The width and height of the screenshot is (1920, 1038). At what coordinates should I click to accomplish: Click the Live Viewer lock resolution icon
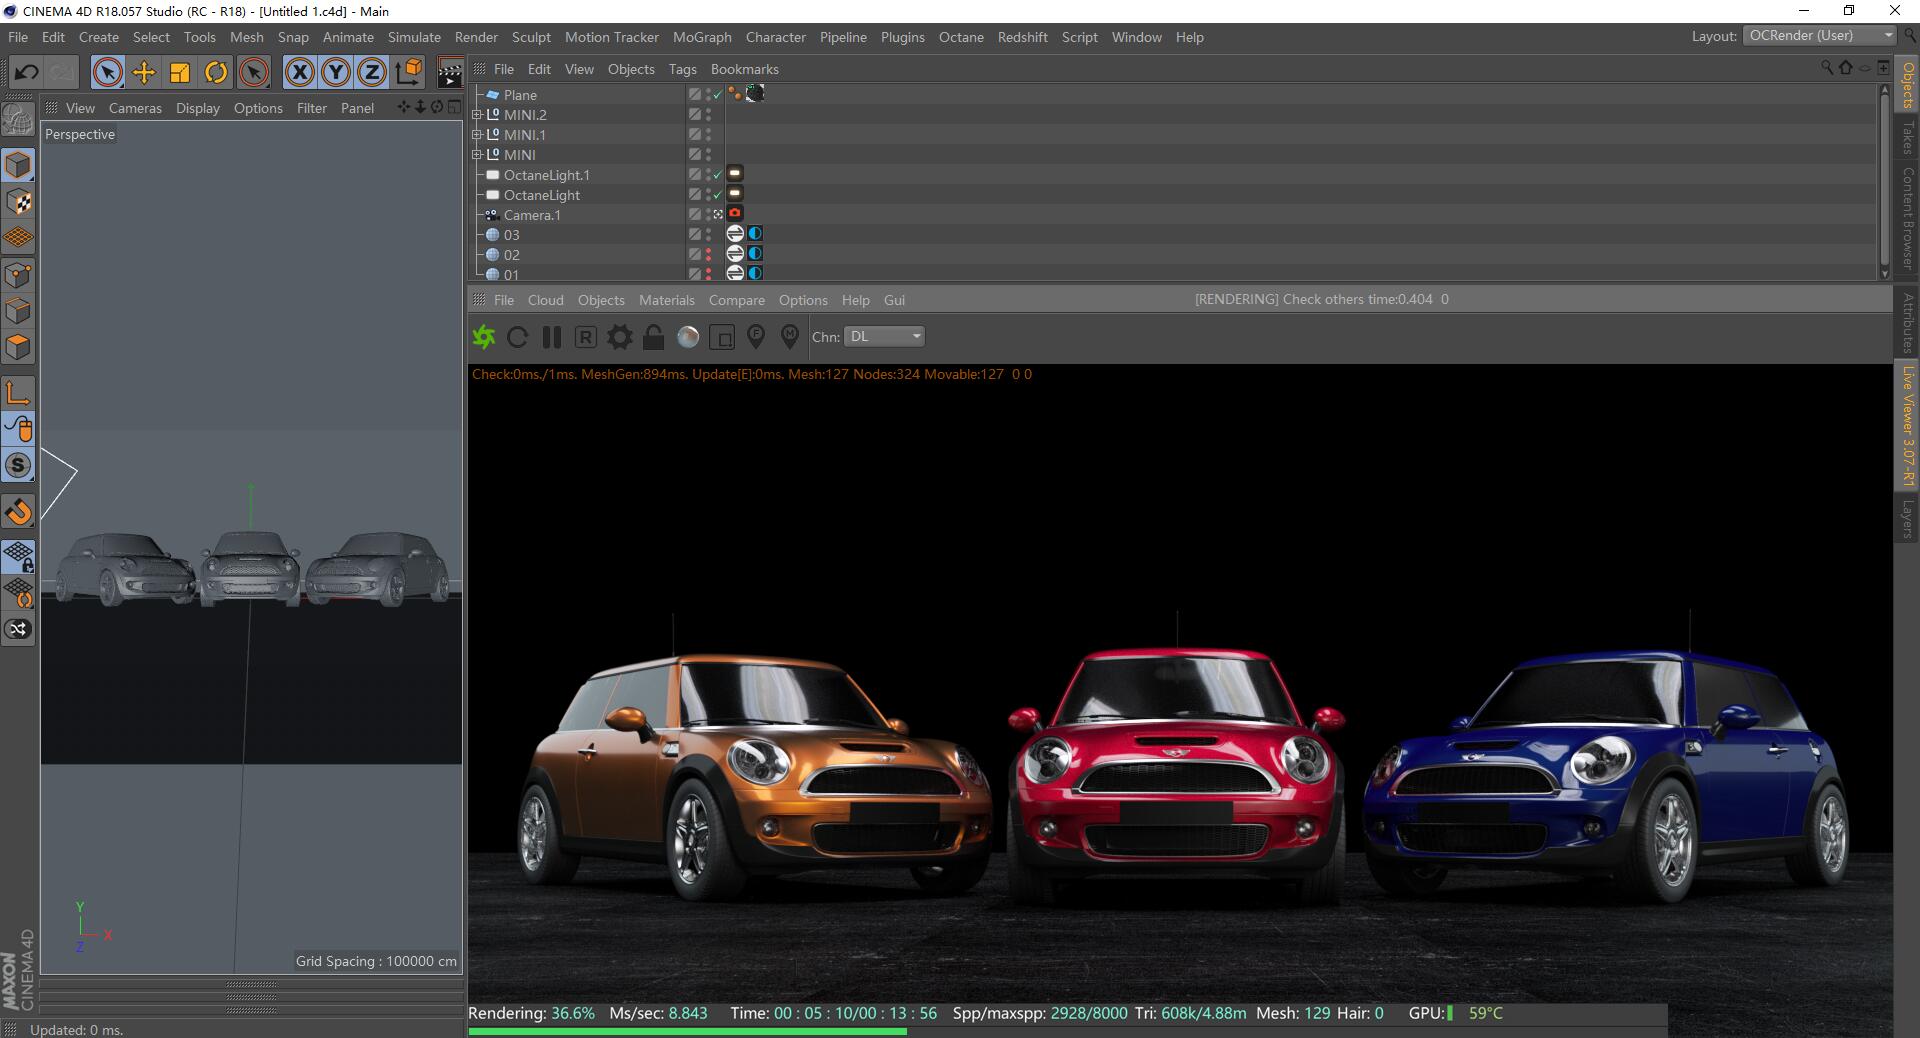[x=654, y=337]
